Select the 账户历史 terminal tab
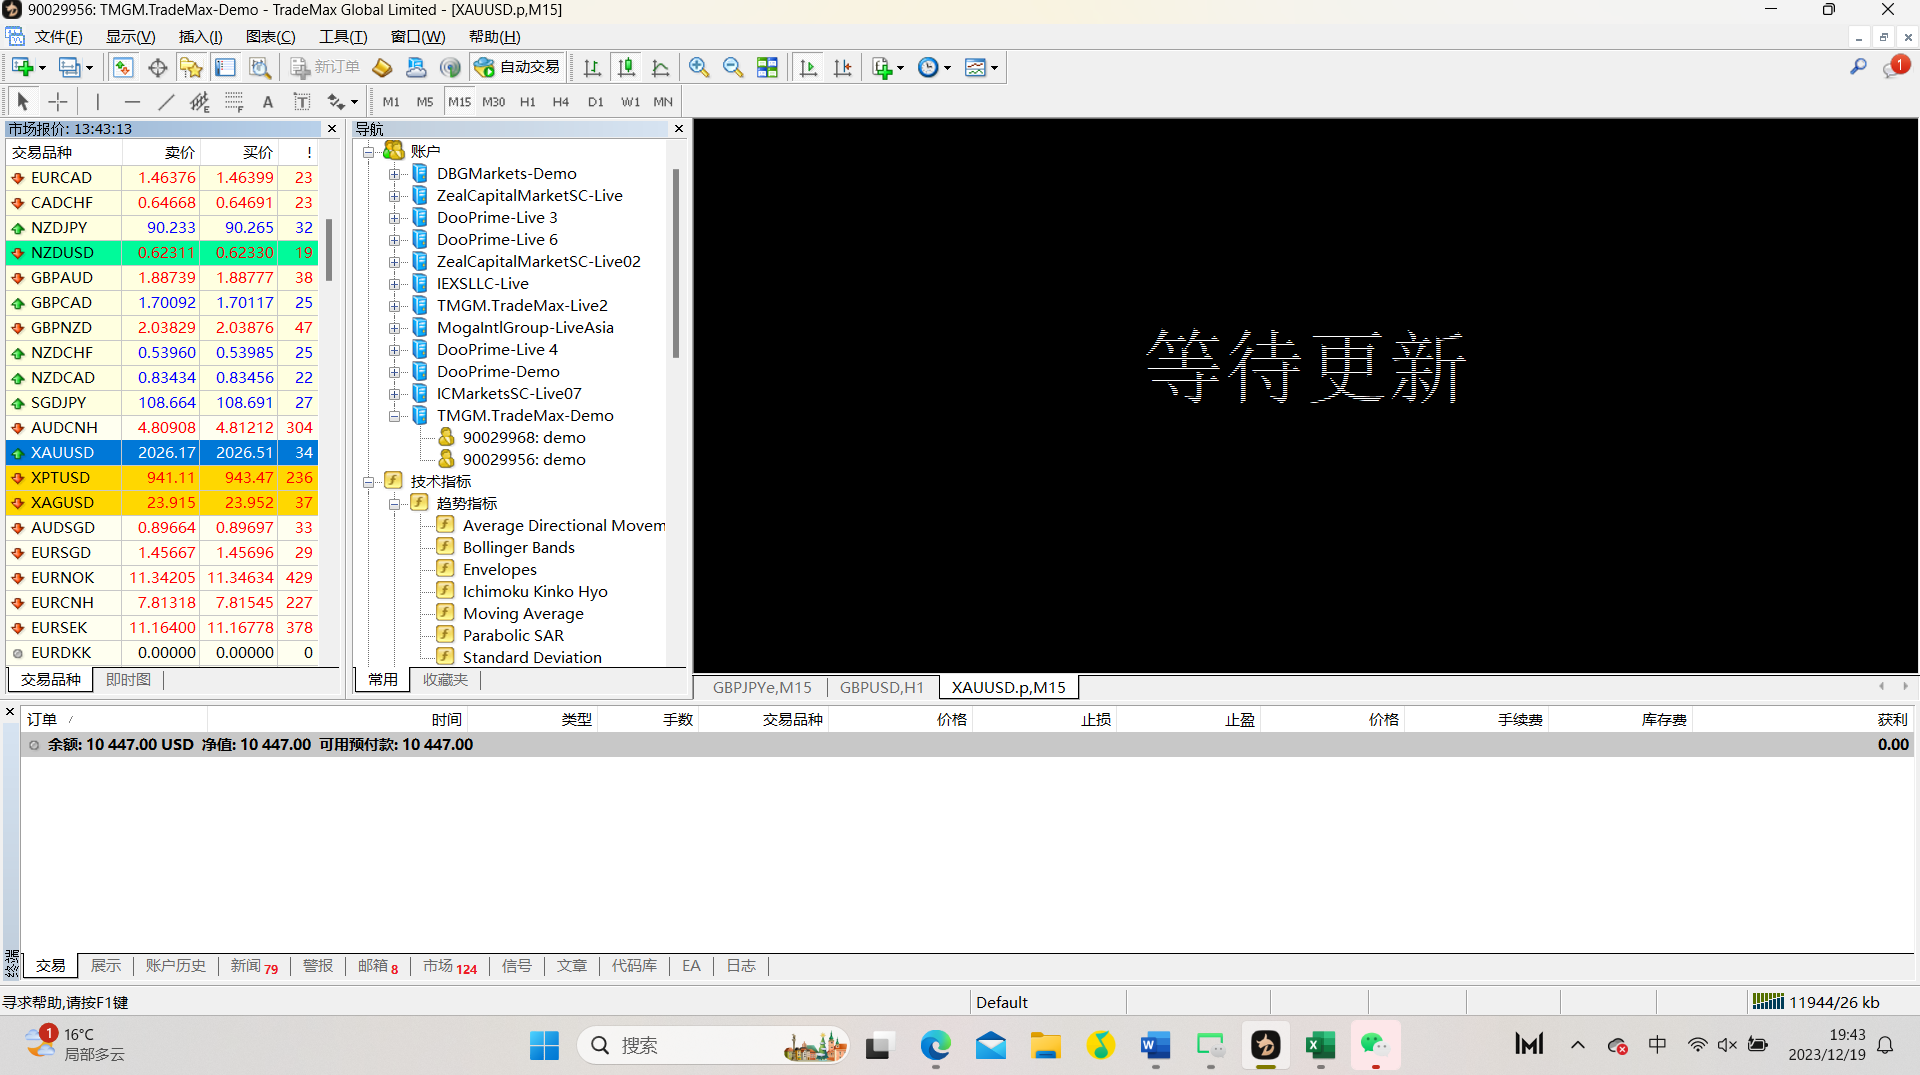 175,965
